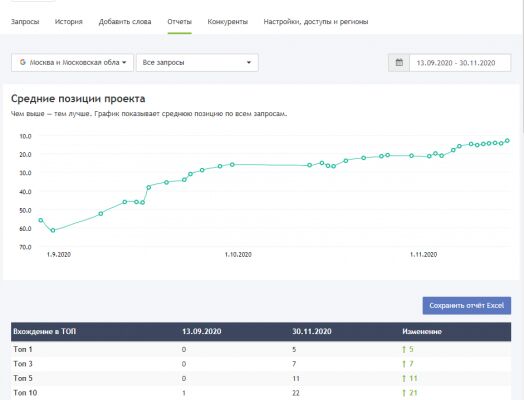Open the Все запросы dropdown
Screen dimensions: 524x400
(197, 62)
